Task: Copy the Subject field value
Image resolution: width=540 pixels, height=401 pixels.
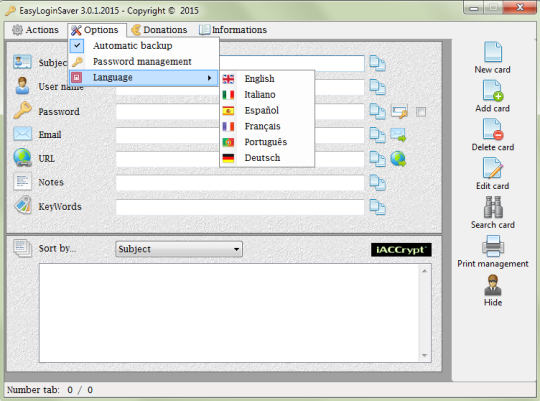Action: (377, 63)
